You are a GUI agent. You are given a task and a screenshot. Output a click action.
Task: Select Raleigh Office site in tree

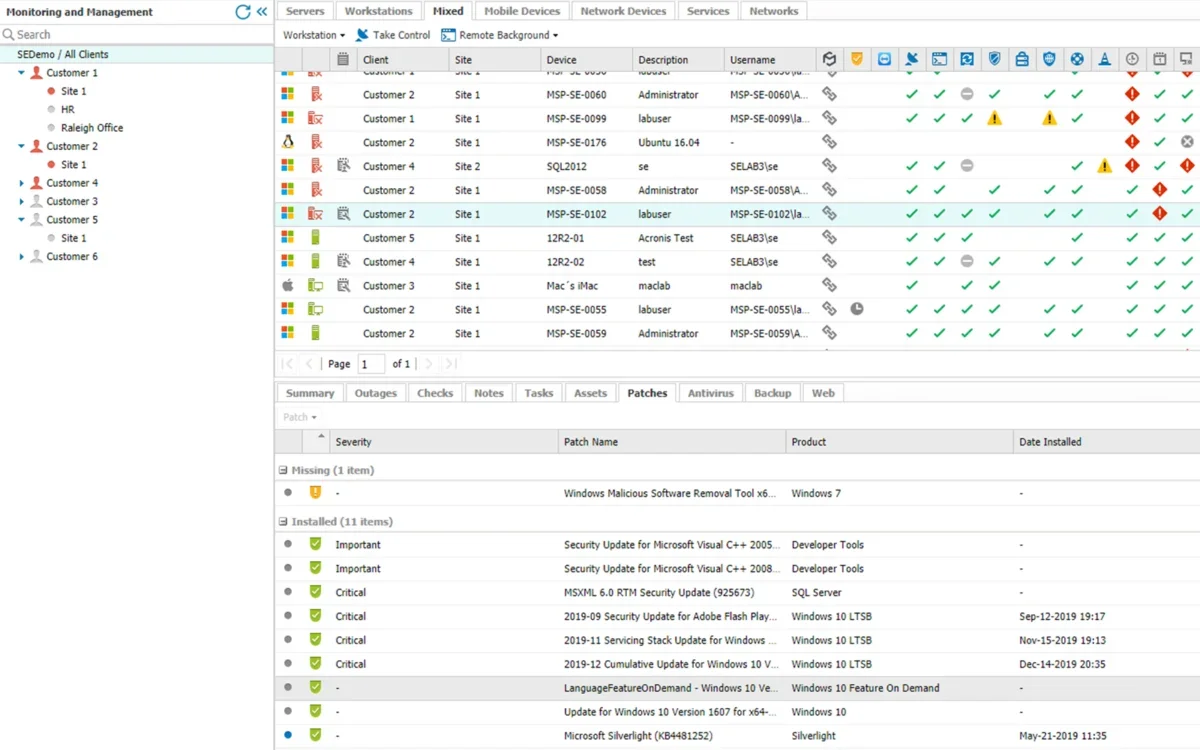point(92,128)
